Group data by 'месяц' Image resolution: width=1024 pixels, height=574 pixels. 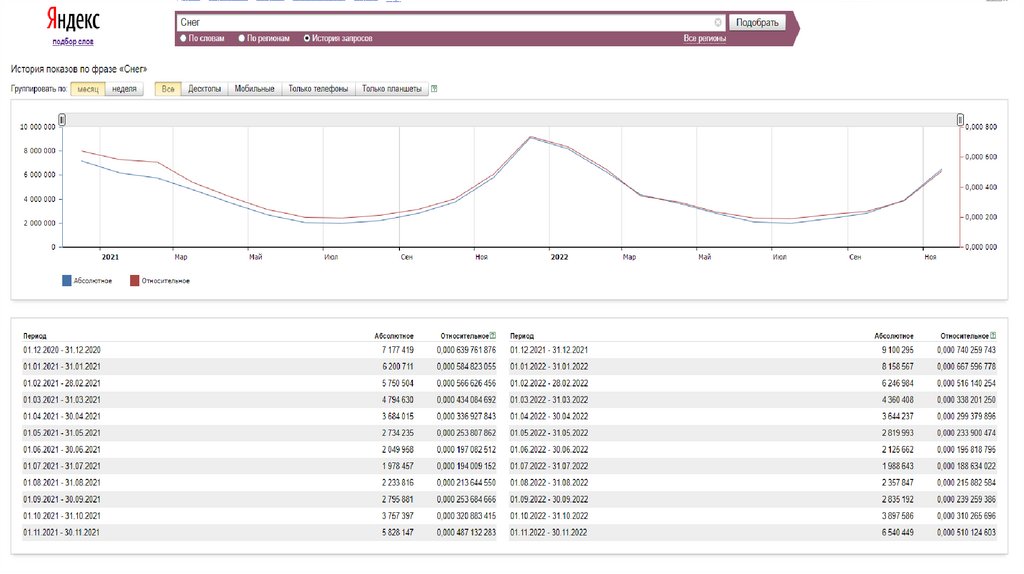pos(87,89)
